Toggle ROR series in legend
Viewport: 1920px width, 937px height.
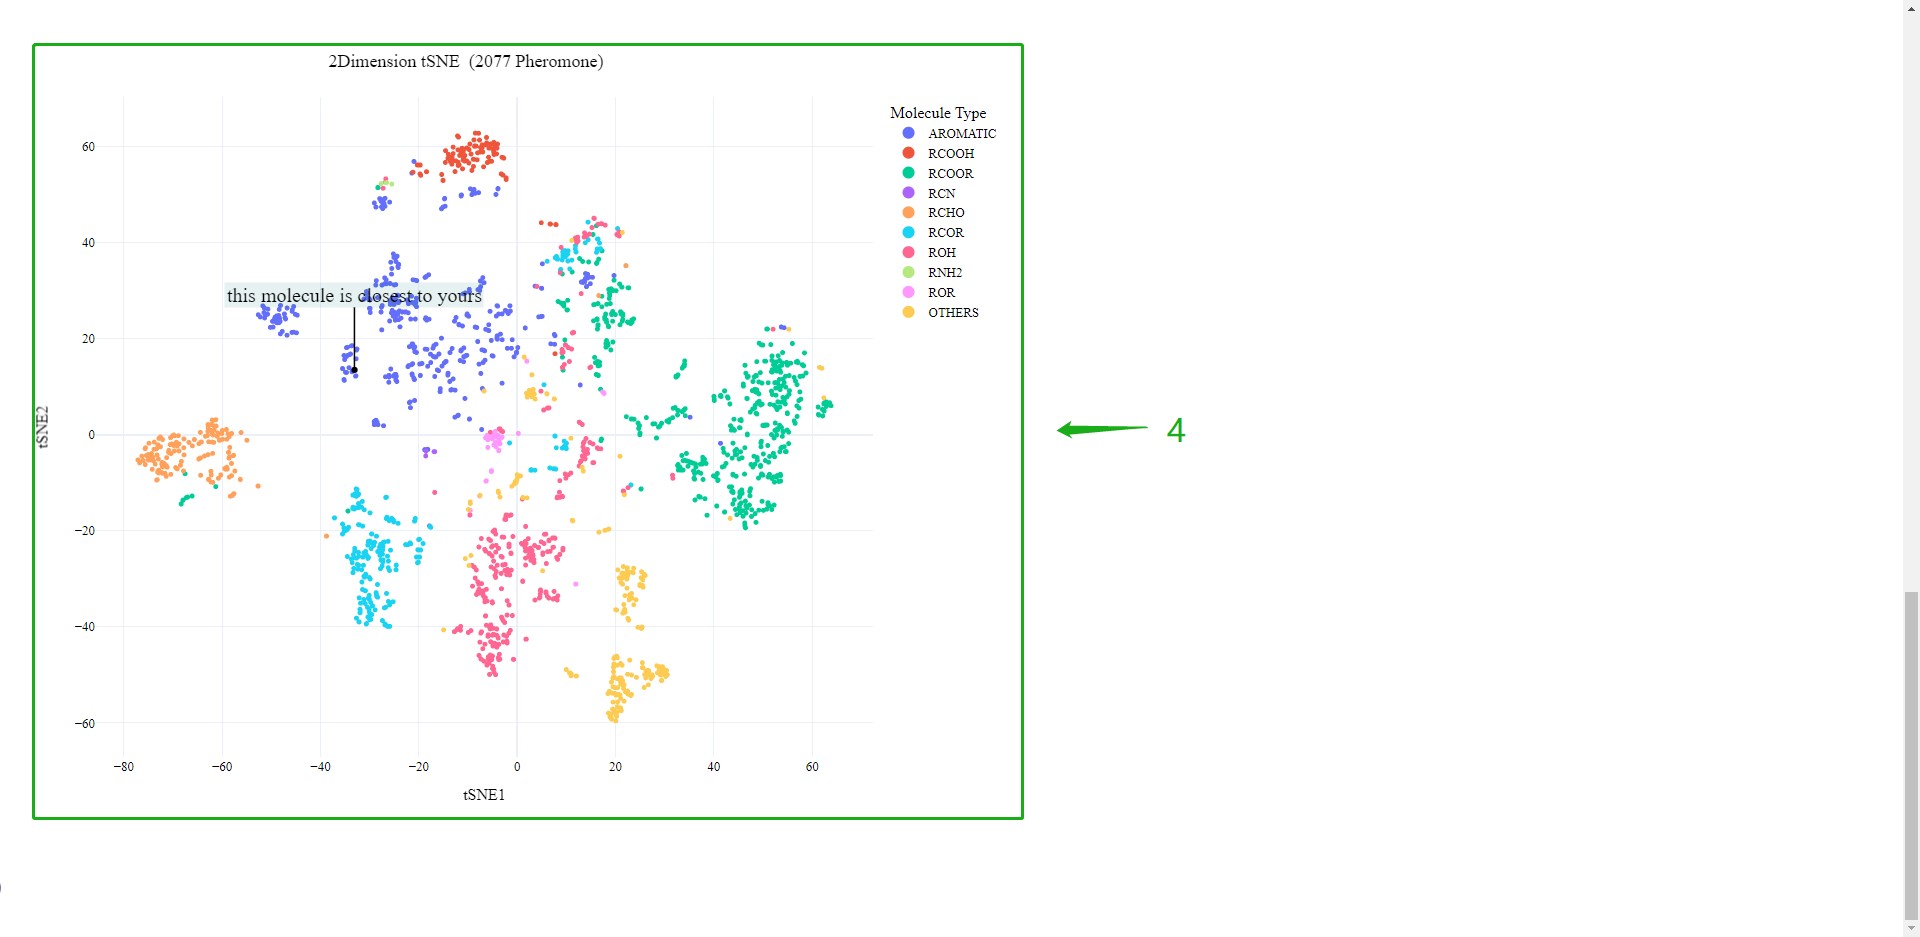pyautogui.click(x=928, y=292)
